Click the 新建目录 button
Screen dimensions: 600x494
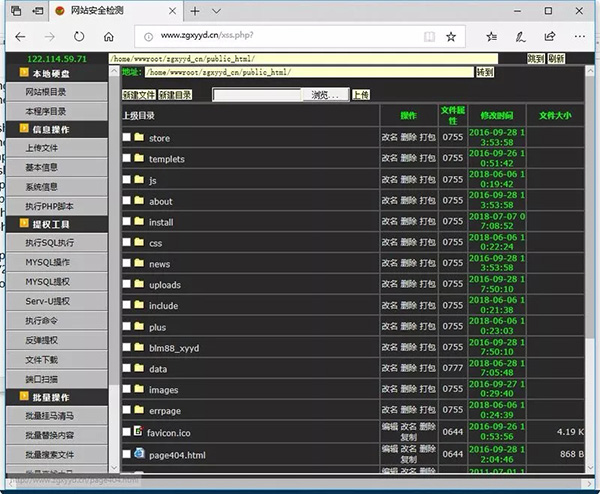[x=175, y=95]
